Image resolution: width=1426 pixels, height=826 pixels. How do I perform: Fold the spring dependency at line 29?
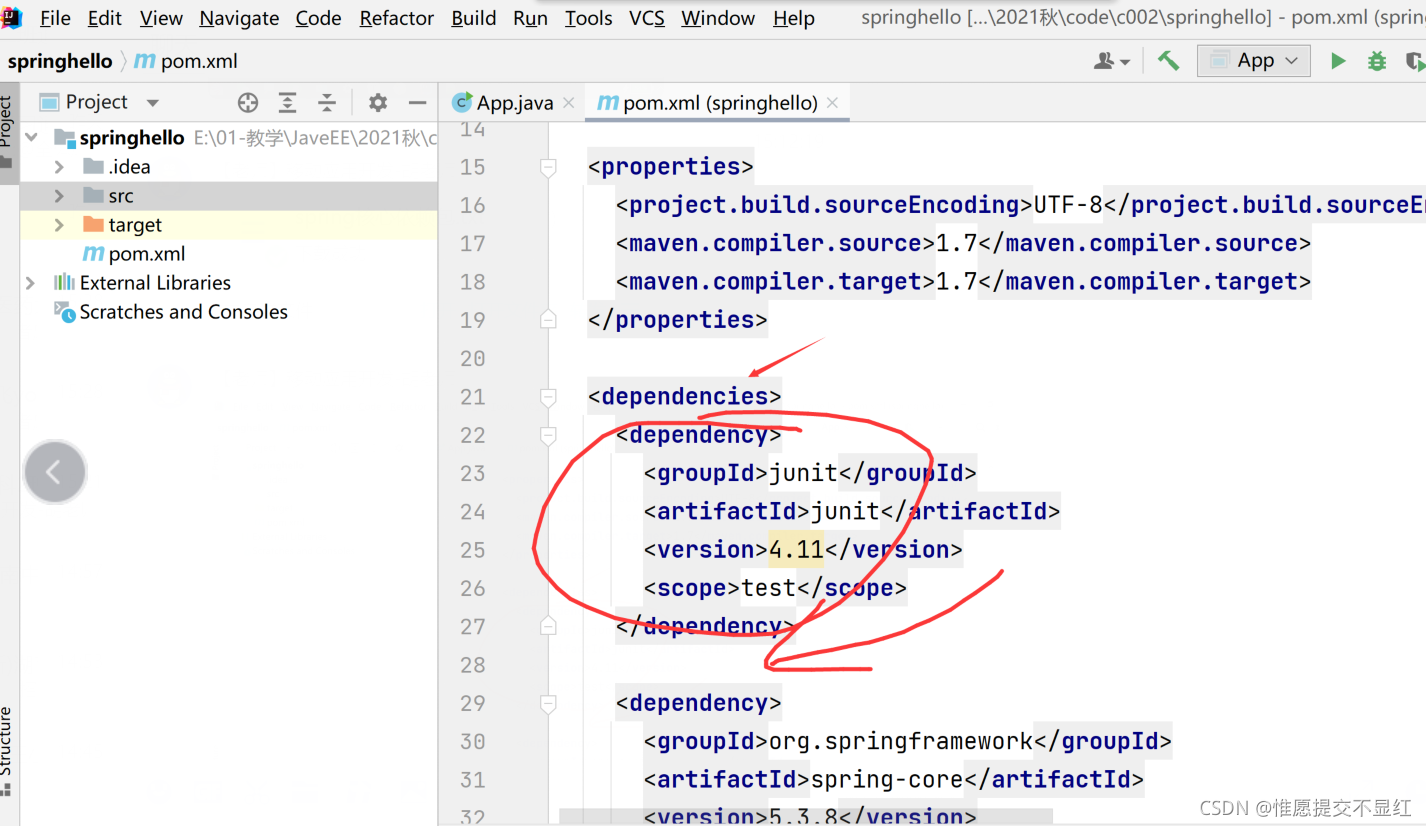point(547,704)
